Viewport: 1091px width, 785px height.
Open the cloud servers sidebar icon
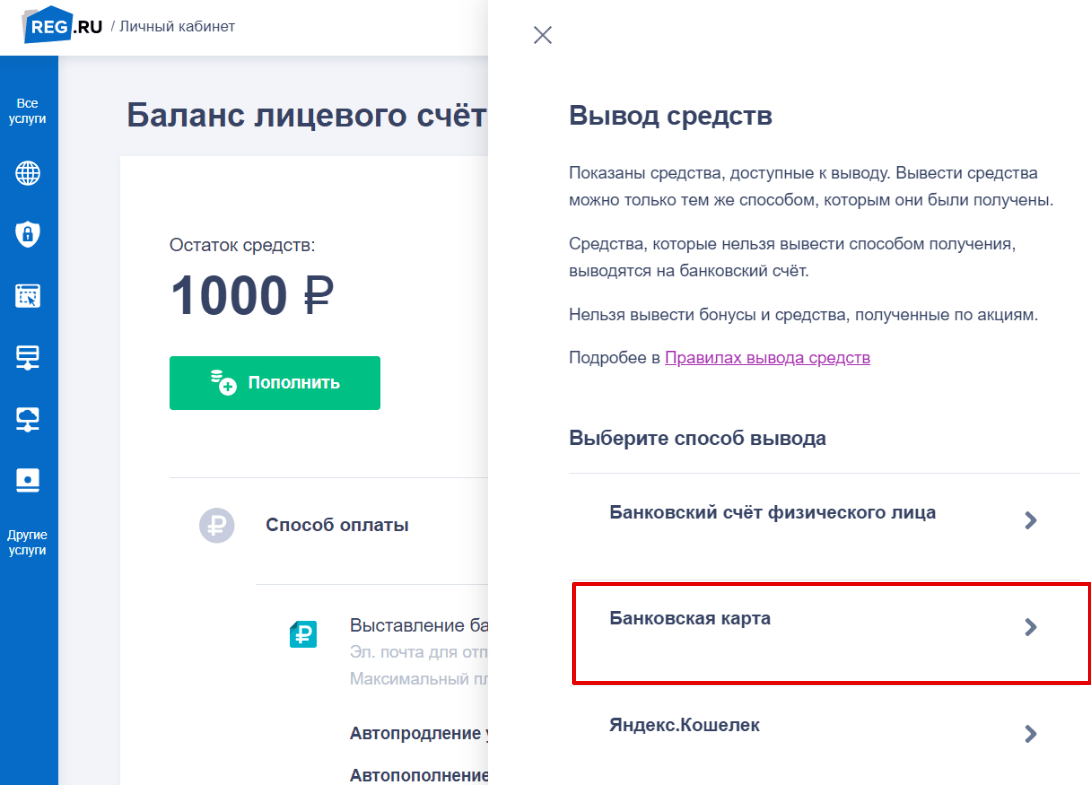click(28, 419)
